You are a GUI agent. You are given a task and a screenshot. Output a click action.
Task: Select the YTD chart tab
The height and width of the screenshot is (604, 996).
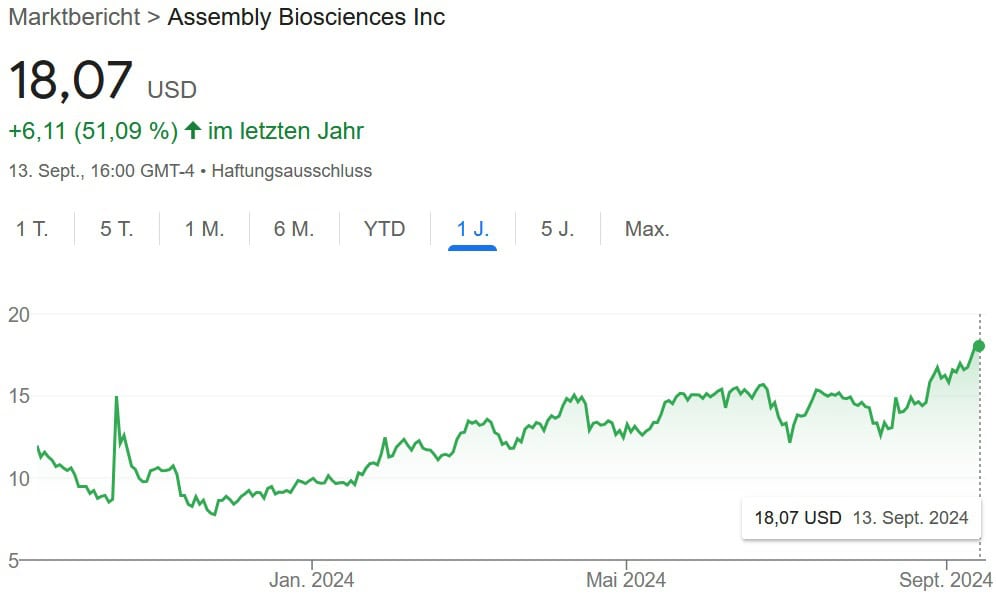[385, 229]
